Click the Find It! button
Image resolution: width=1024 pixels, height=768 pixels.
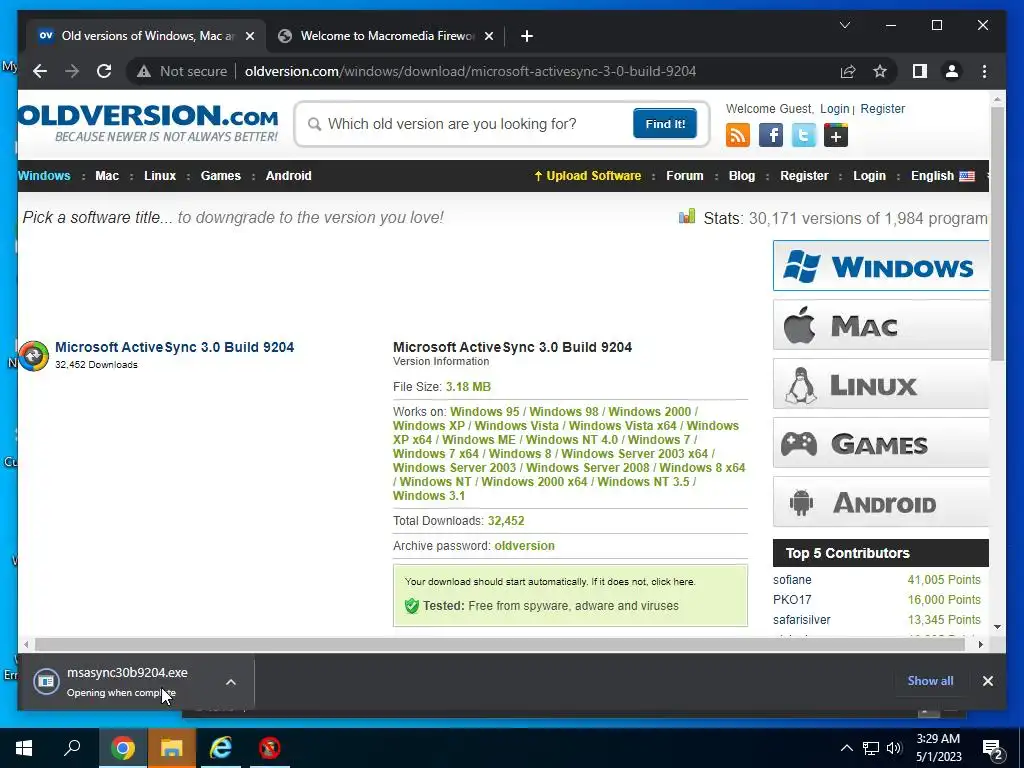point(665,123)
